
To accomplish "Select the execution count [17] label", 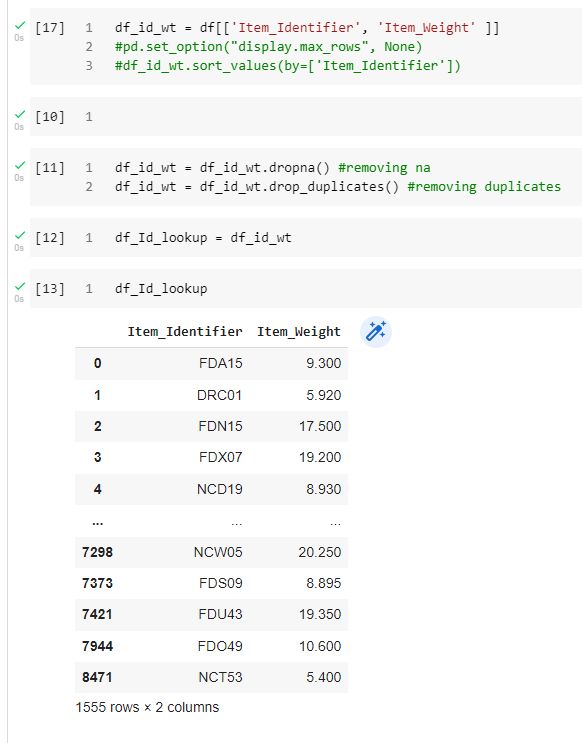I will [x=50, y=27].
